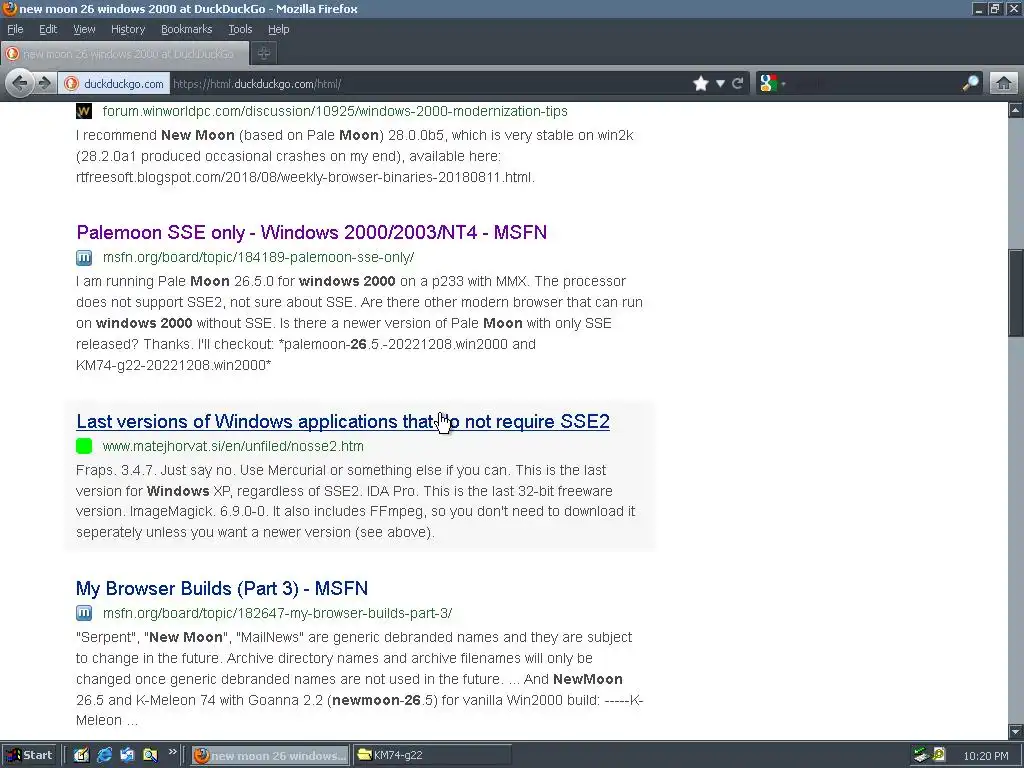
Task: Click the search magnifier icon in search box
Action: pyautogui.click(x=970, y=84)
